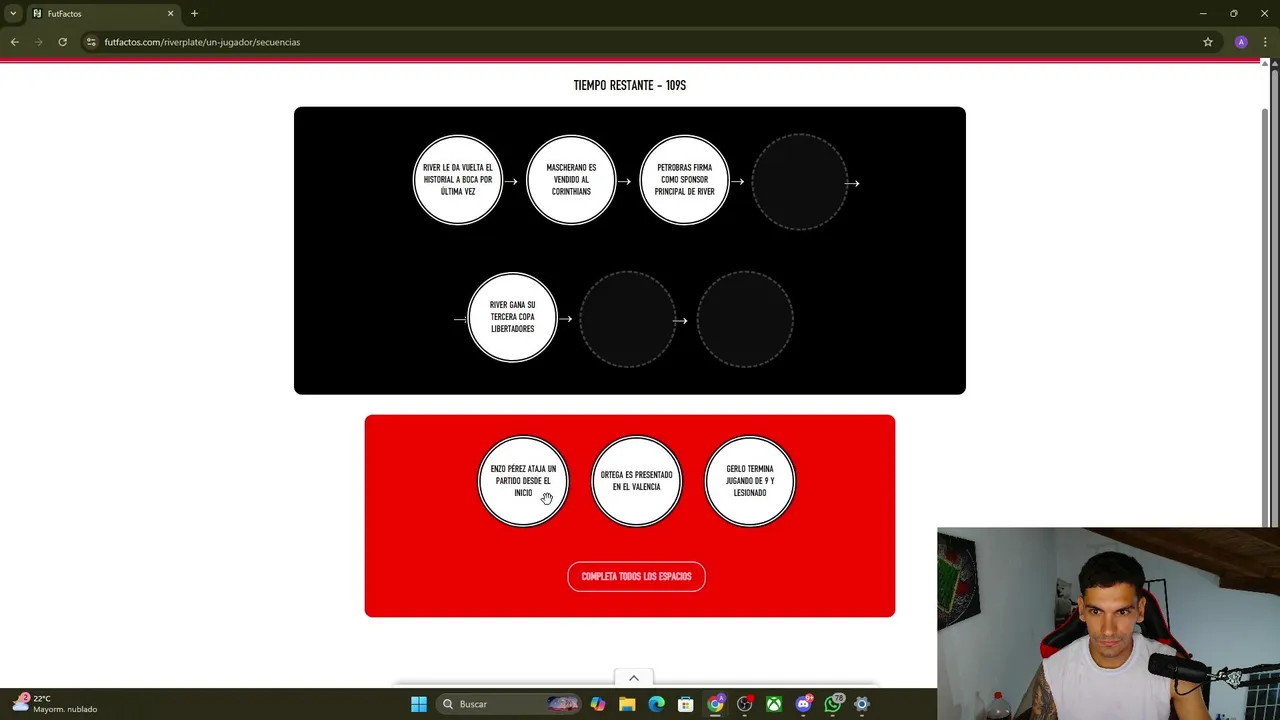Screen dimensions: 1280x720
Task: Pick the 'Ortega es presentado en el Valencia' event
Action: 636,481
